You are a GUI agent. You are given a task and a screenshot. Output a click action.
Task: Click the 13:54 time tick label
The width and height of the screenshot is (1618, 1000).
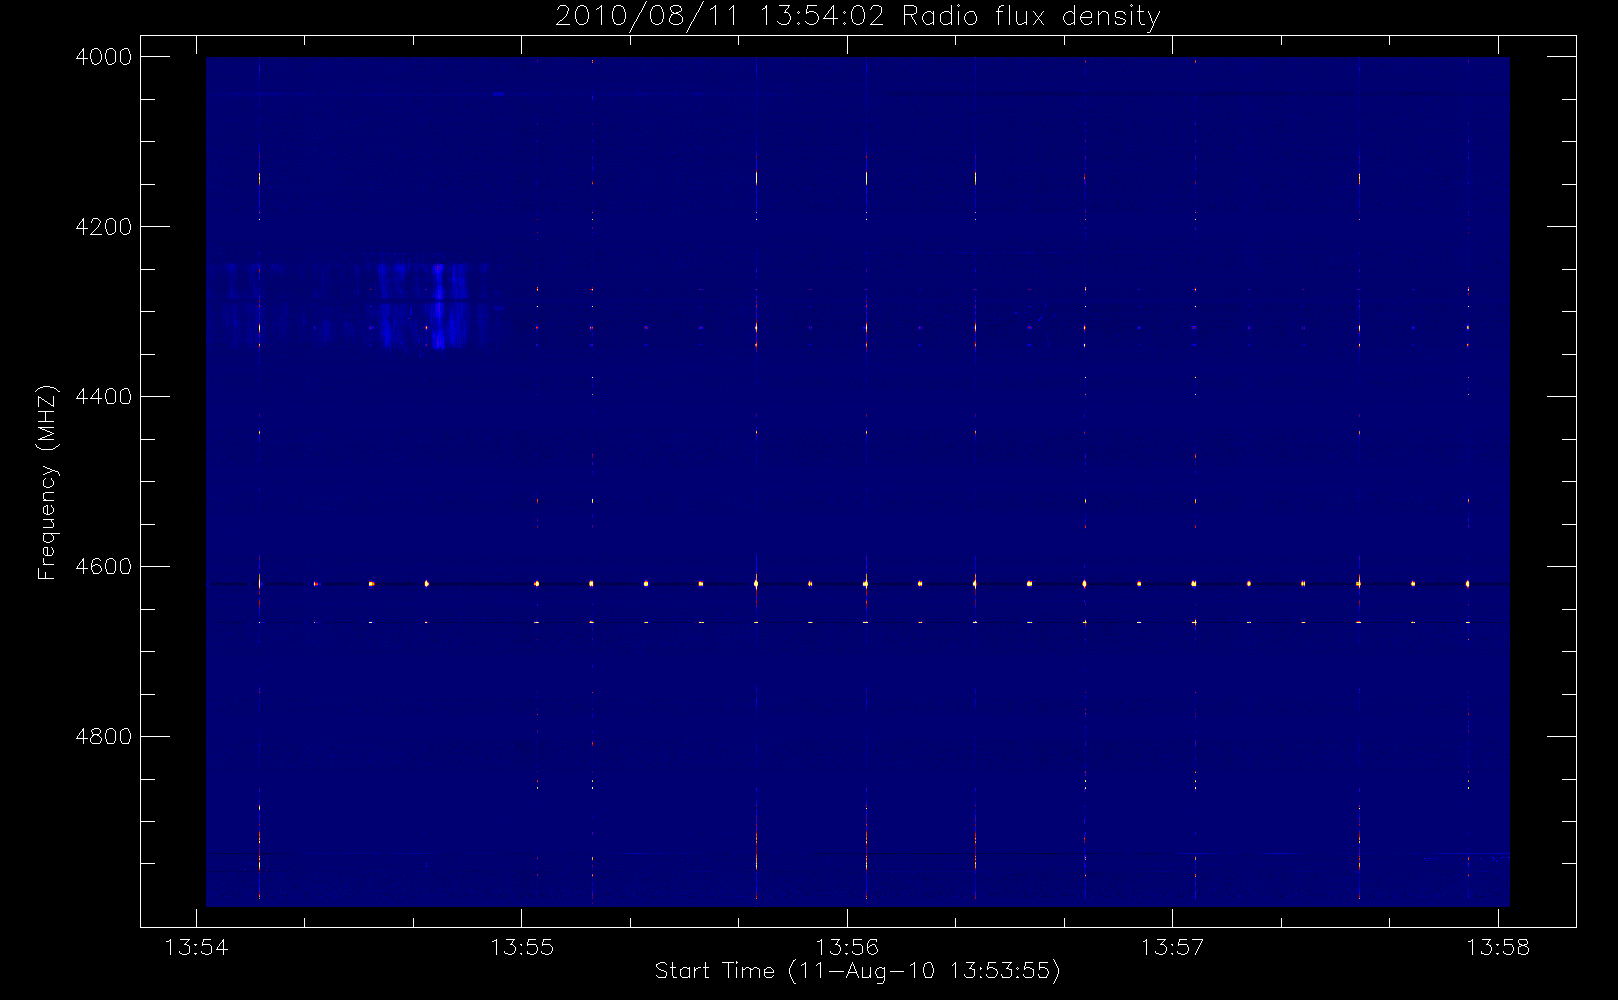(x=196, y=947)
